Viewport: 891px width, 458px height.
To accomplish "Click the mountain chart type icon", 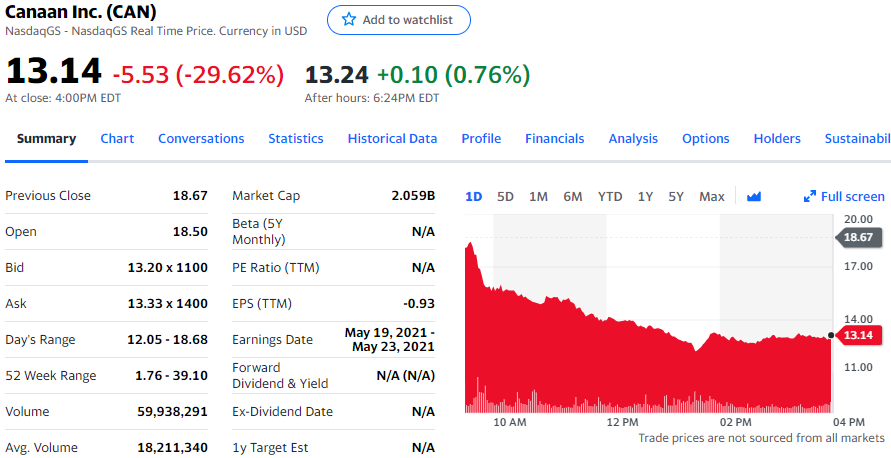I will [x=754, y=196].
